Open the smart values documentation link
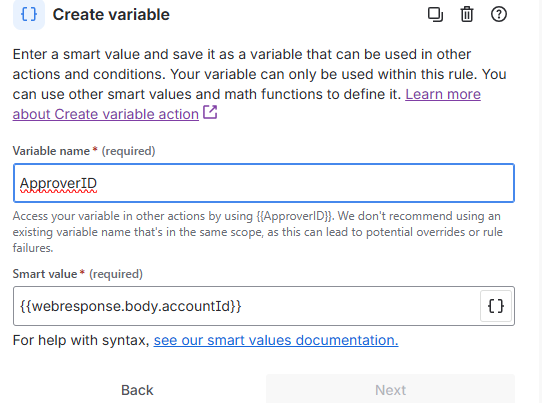 (276, 340)
